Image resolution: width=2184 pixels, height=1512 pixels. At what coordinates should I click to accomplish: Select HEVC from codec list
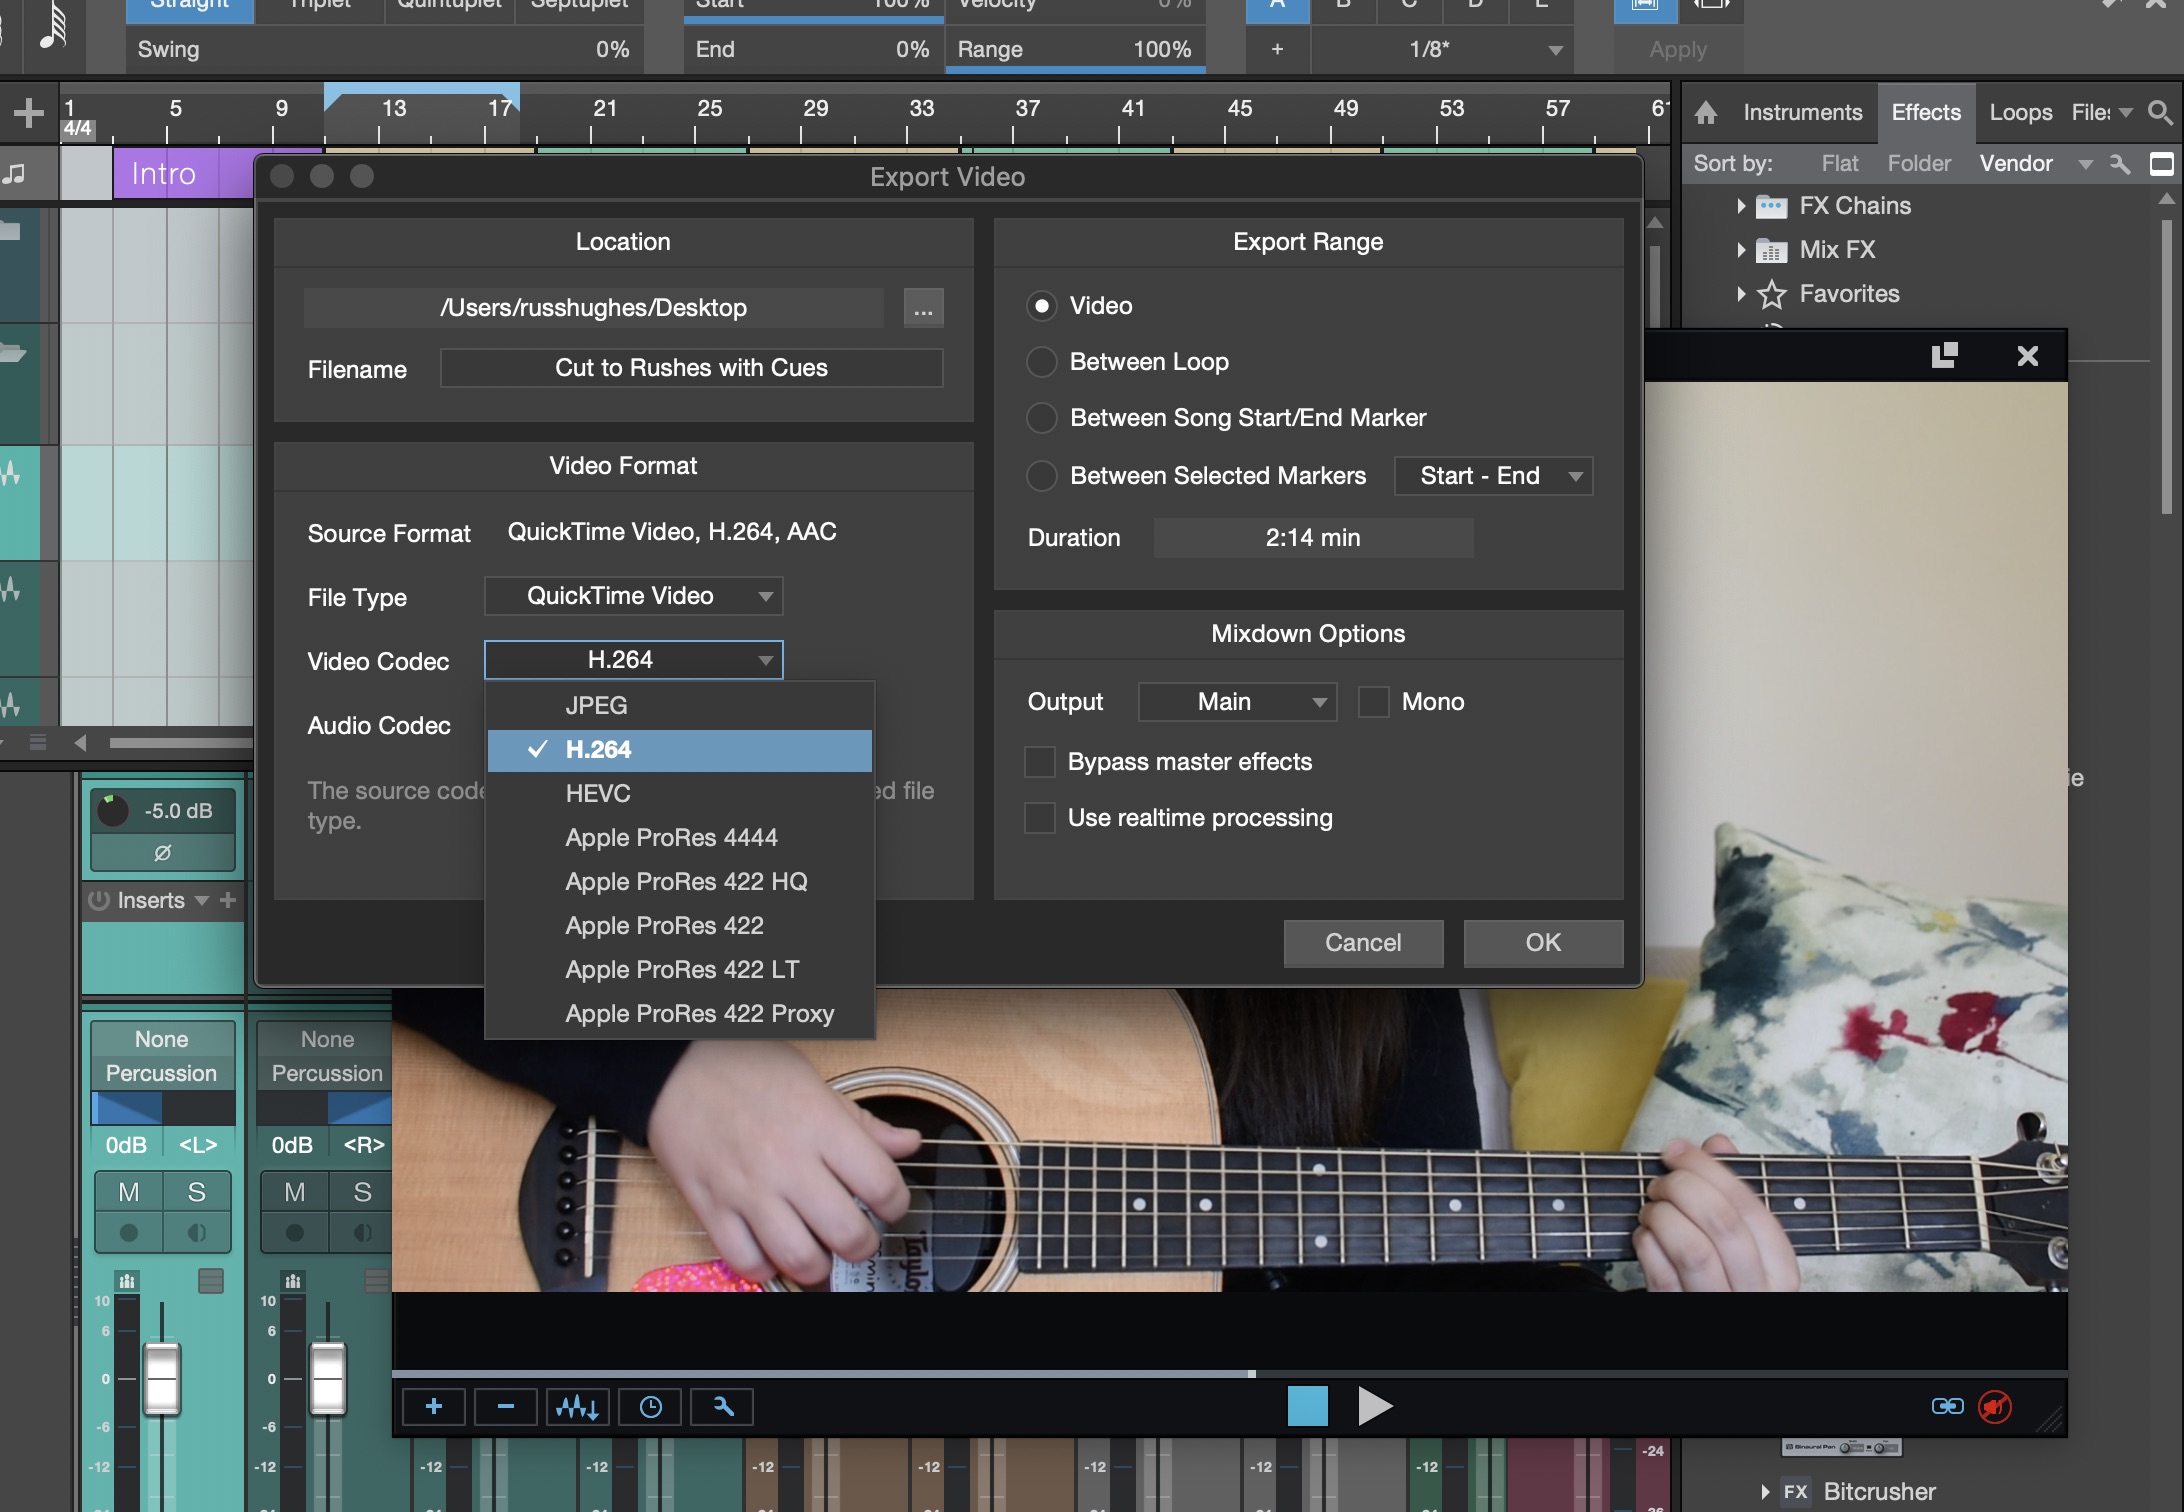pos(598,793)
